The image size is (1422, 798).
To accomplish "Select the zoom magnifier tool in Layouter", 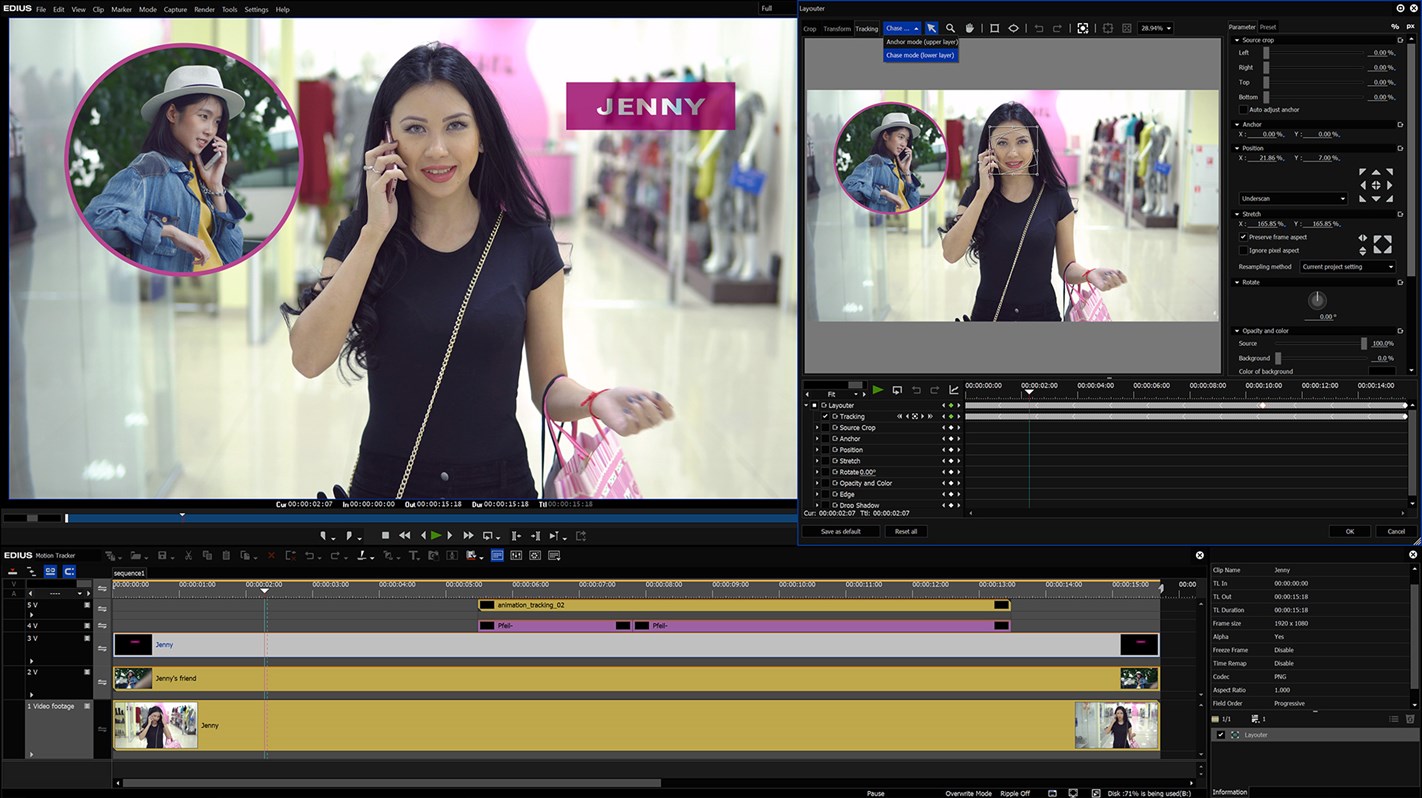I will pos(950,28).
